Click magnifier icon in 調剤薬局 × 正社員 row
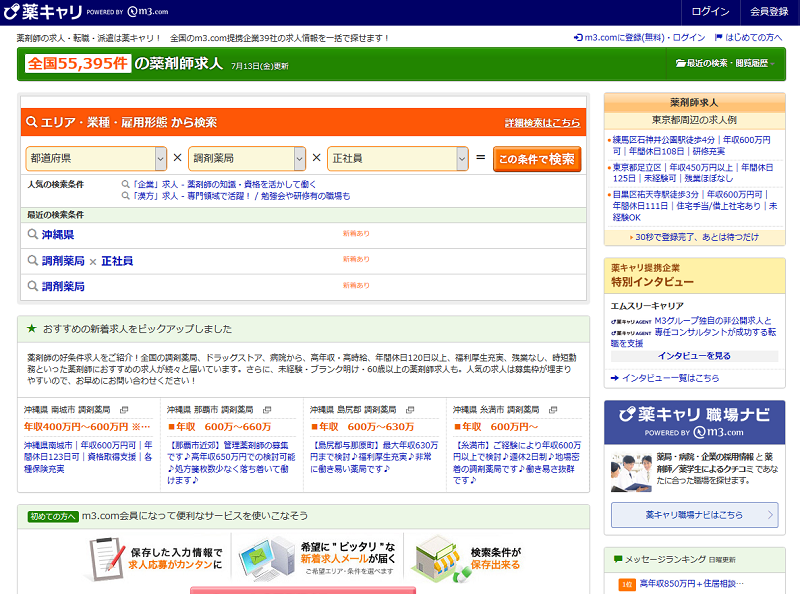The width and height of the screenshot is (800, 594). point(33,261)
